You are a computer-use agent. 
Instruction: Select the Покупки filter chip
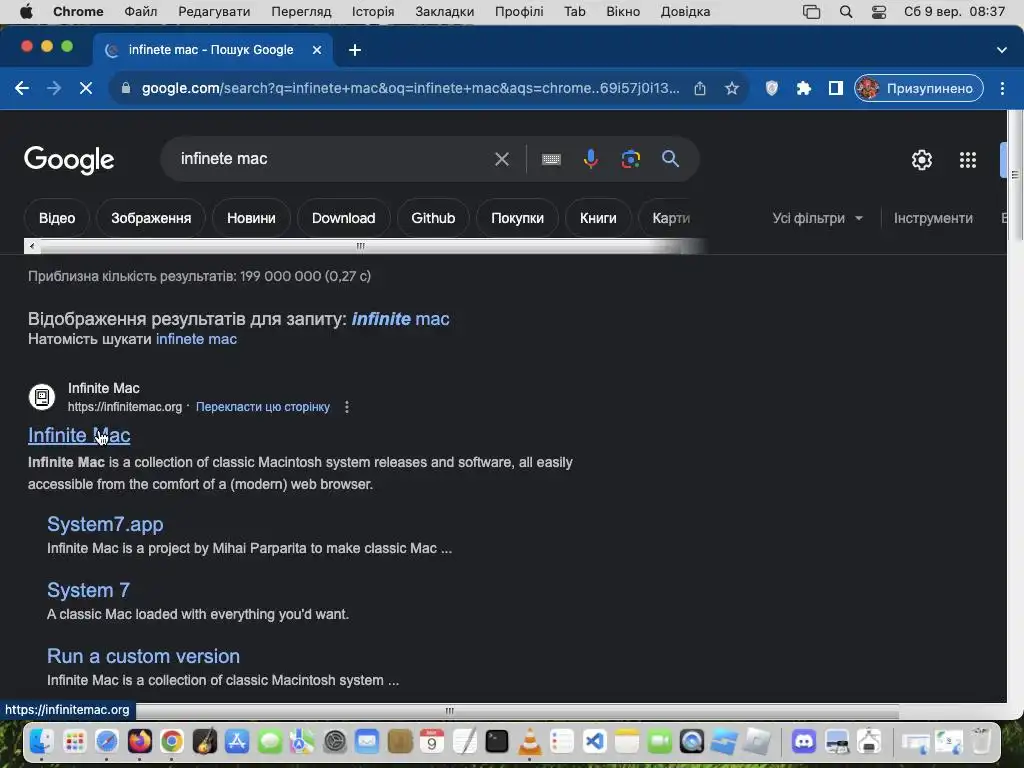(x=517, y=218)
